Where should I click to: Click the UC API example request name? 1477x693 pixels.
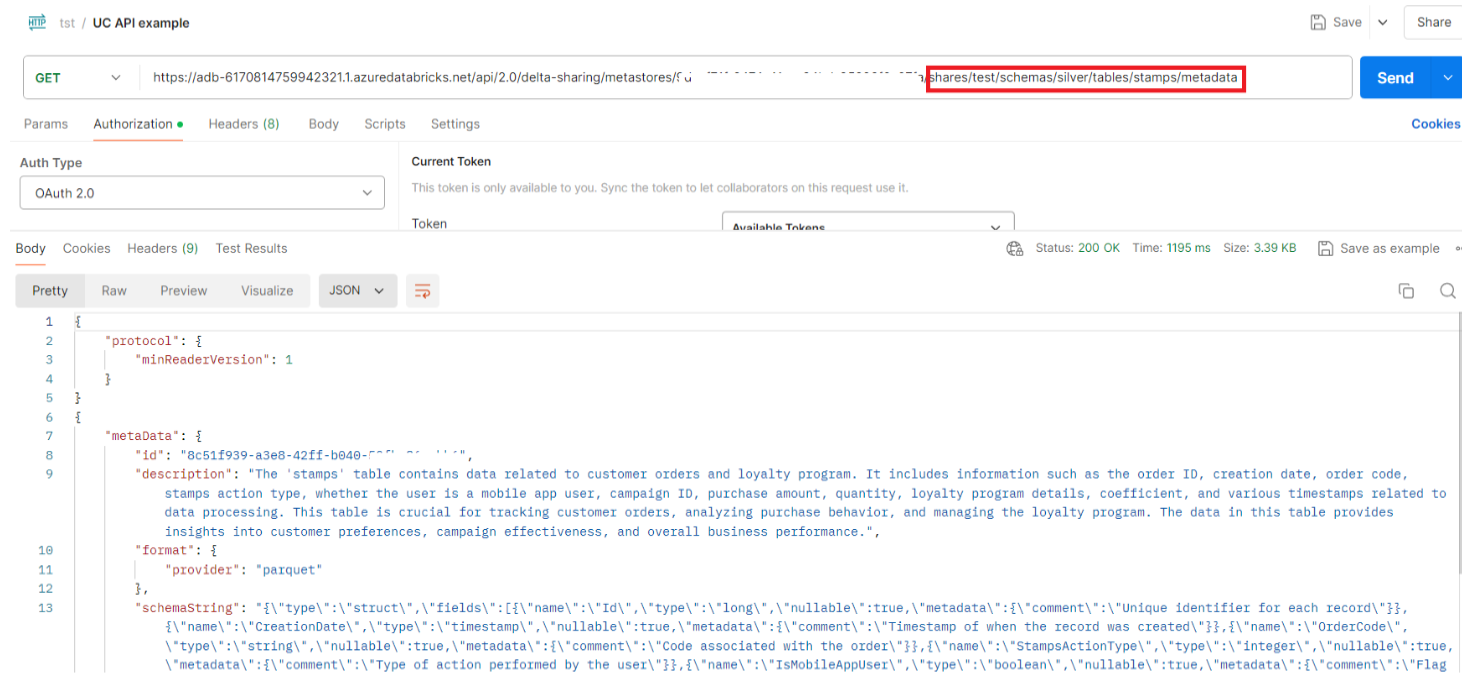(141, 23)
